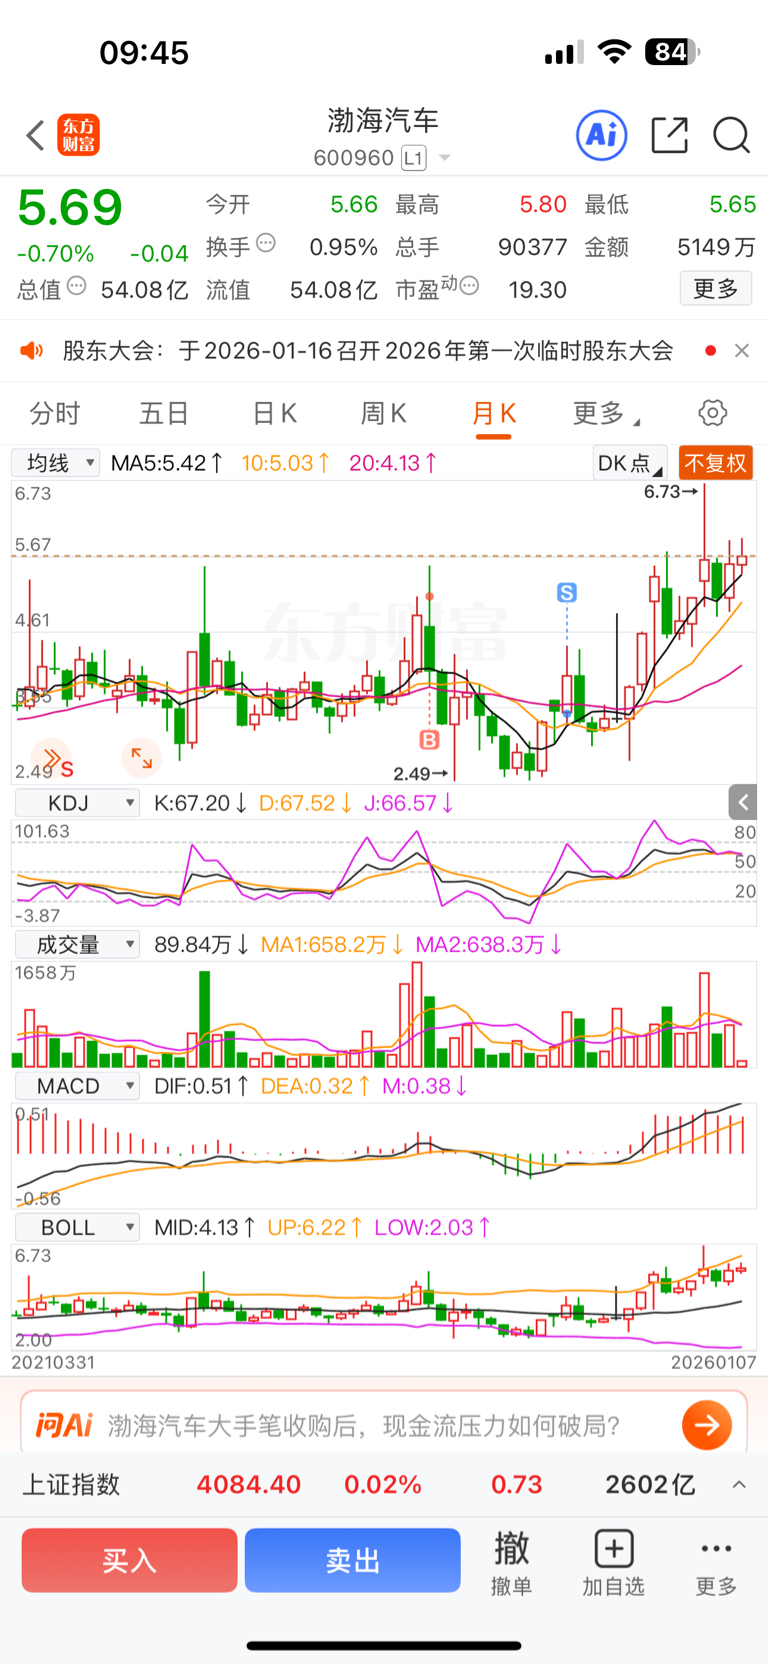Open chart settings gear icon
This screenshot has width=768, height=1665.
pos(712,412)
